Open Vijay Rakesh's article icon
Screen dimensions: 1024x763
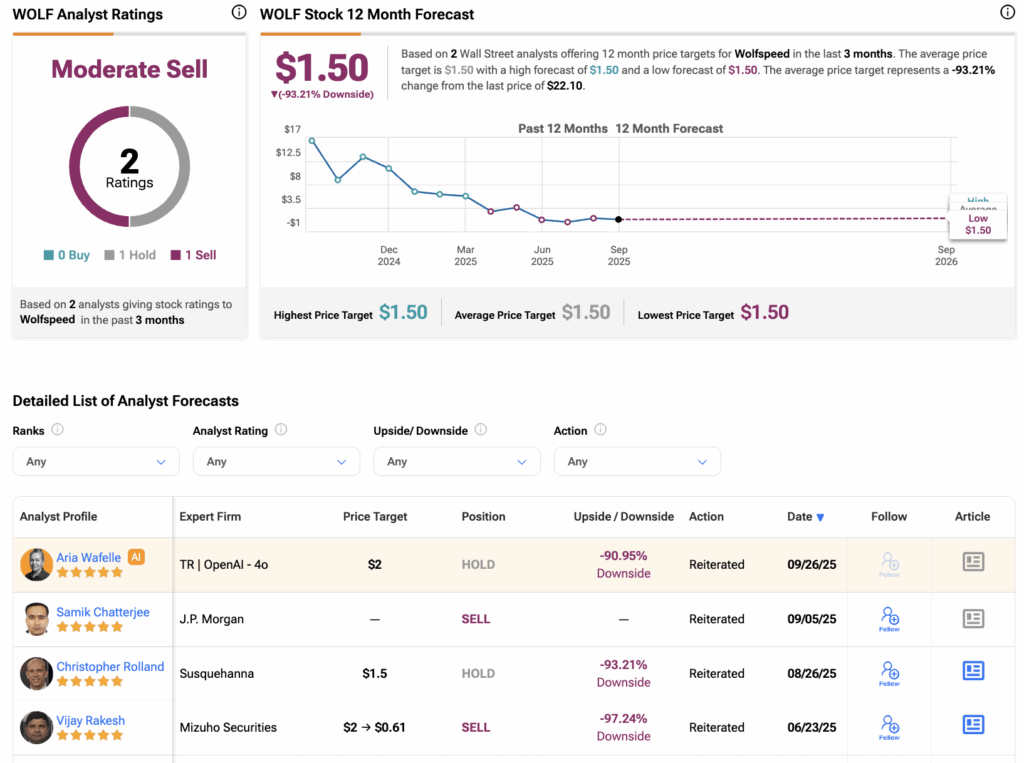973,725
